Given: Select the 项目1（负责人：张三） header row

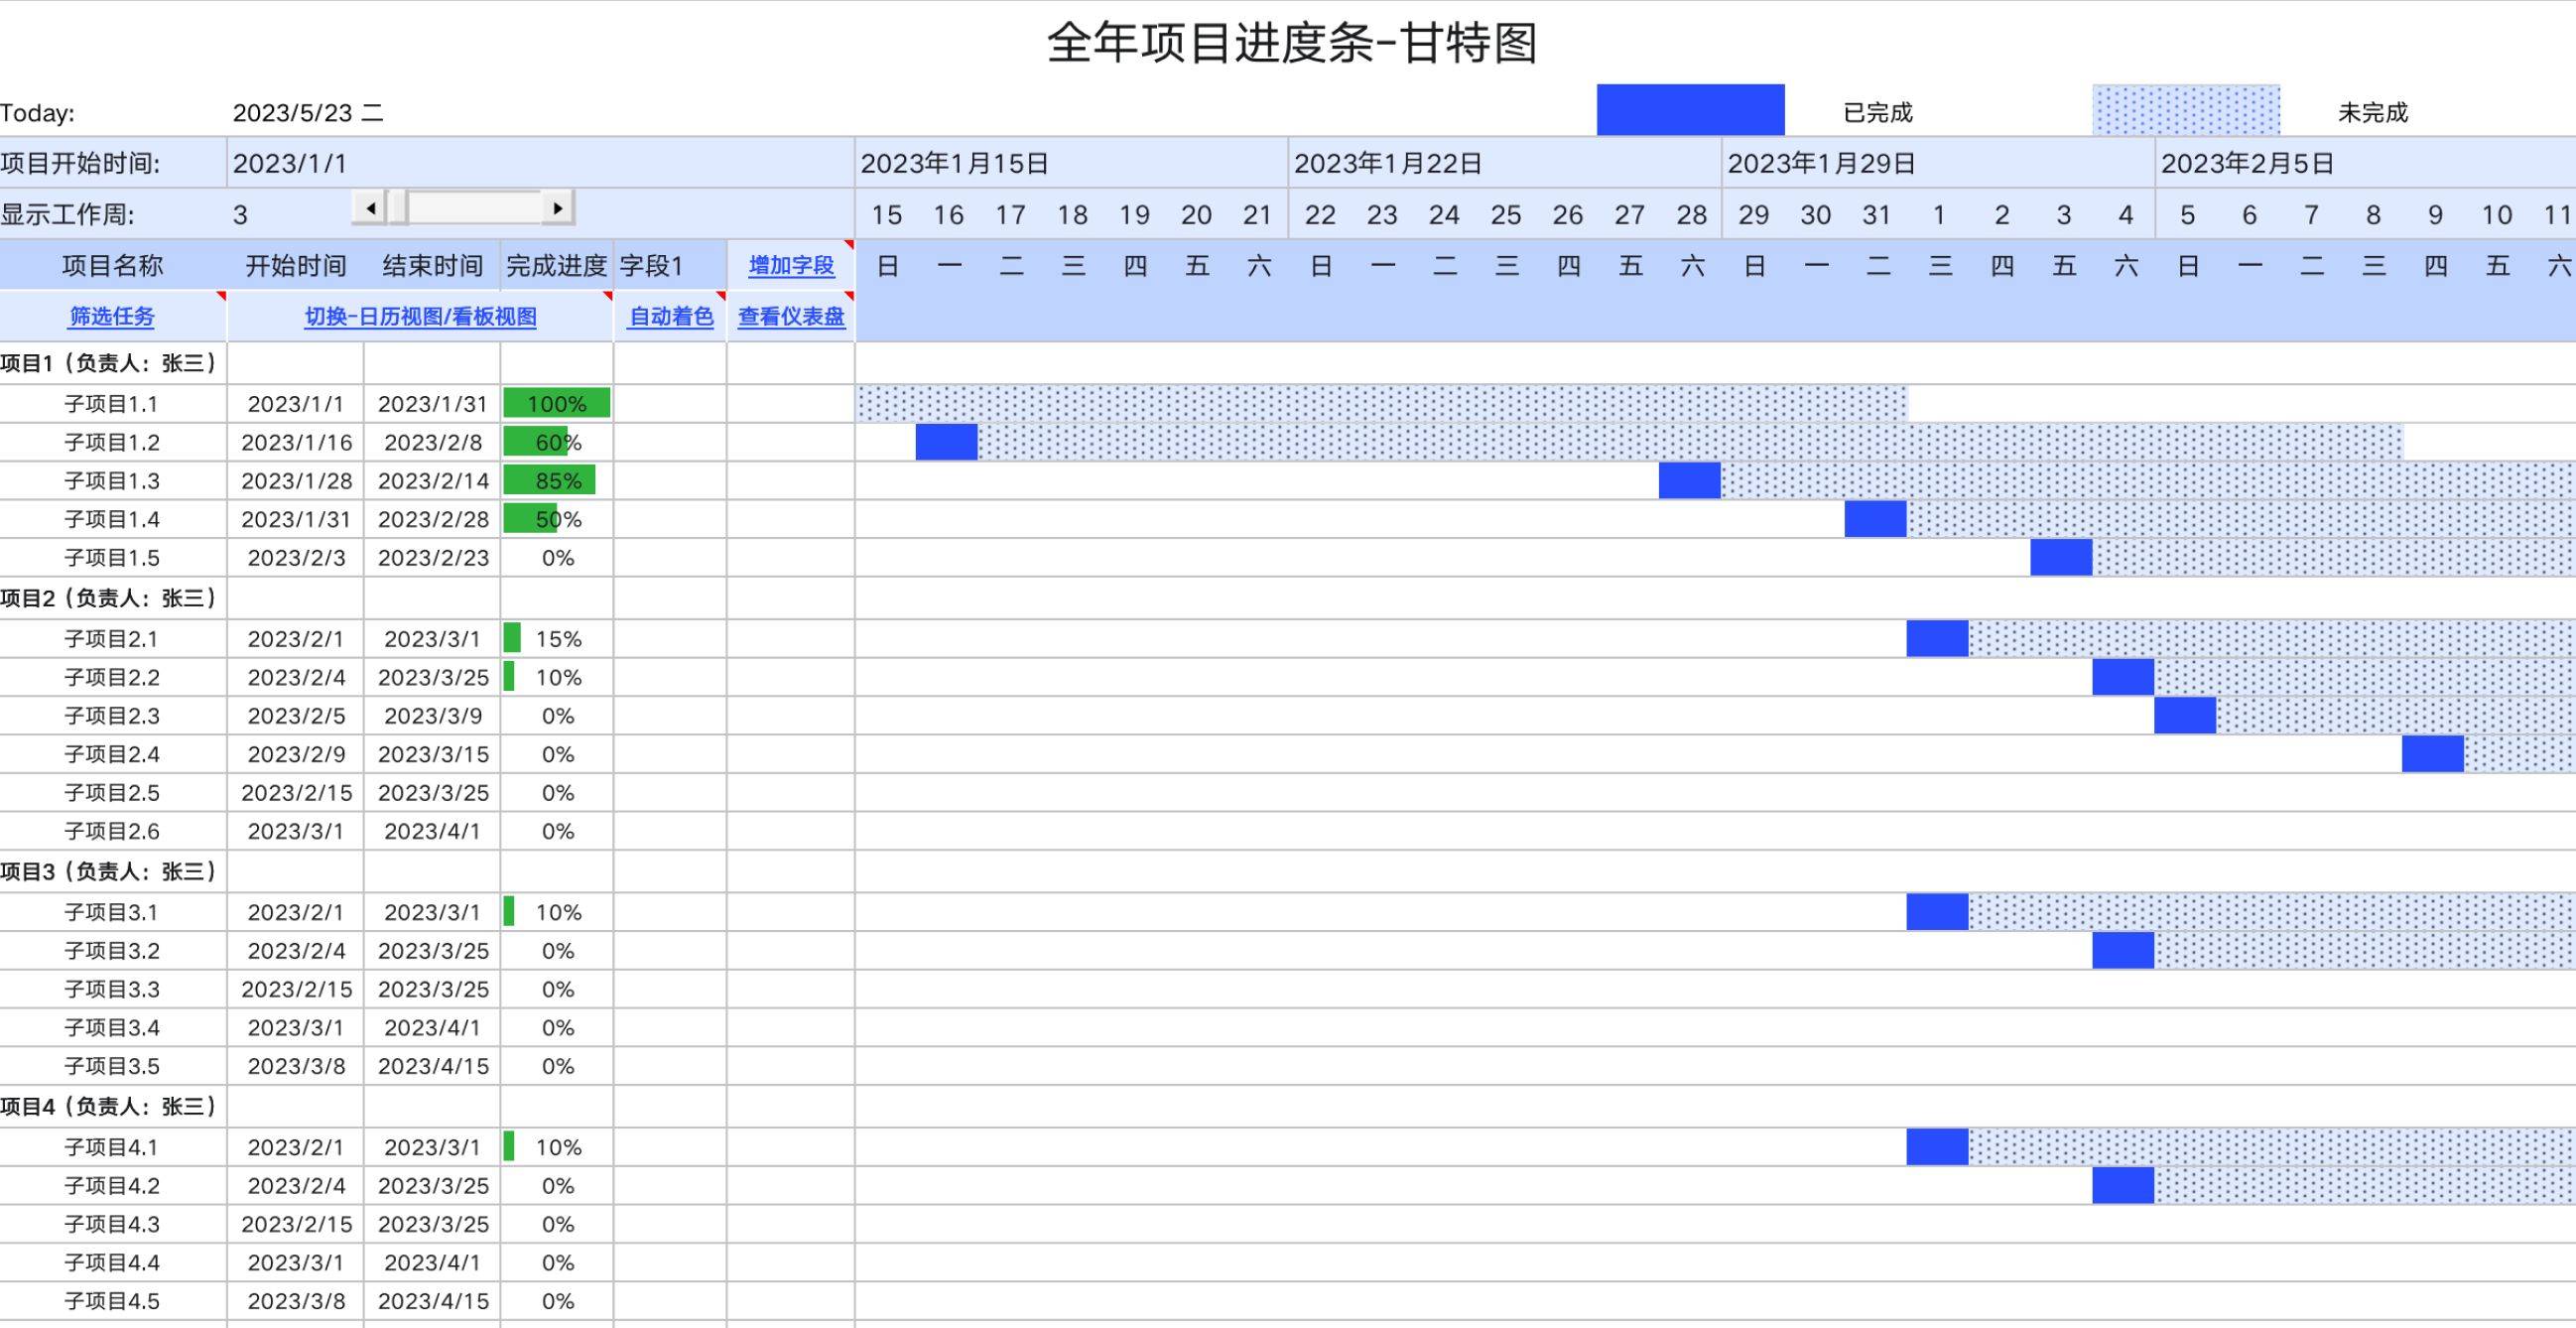Looking at the screenshot, I should click(112, 364).
